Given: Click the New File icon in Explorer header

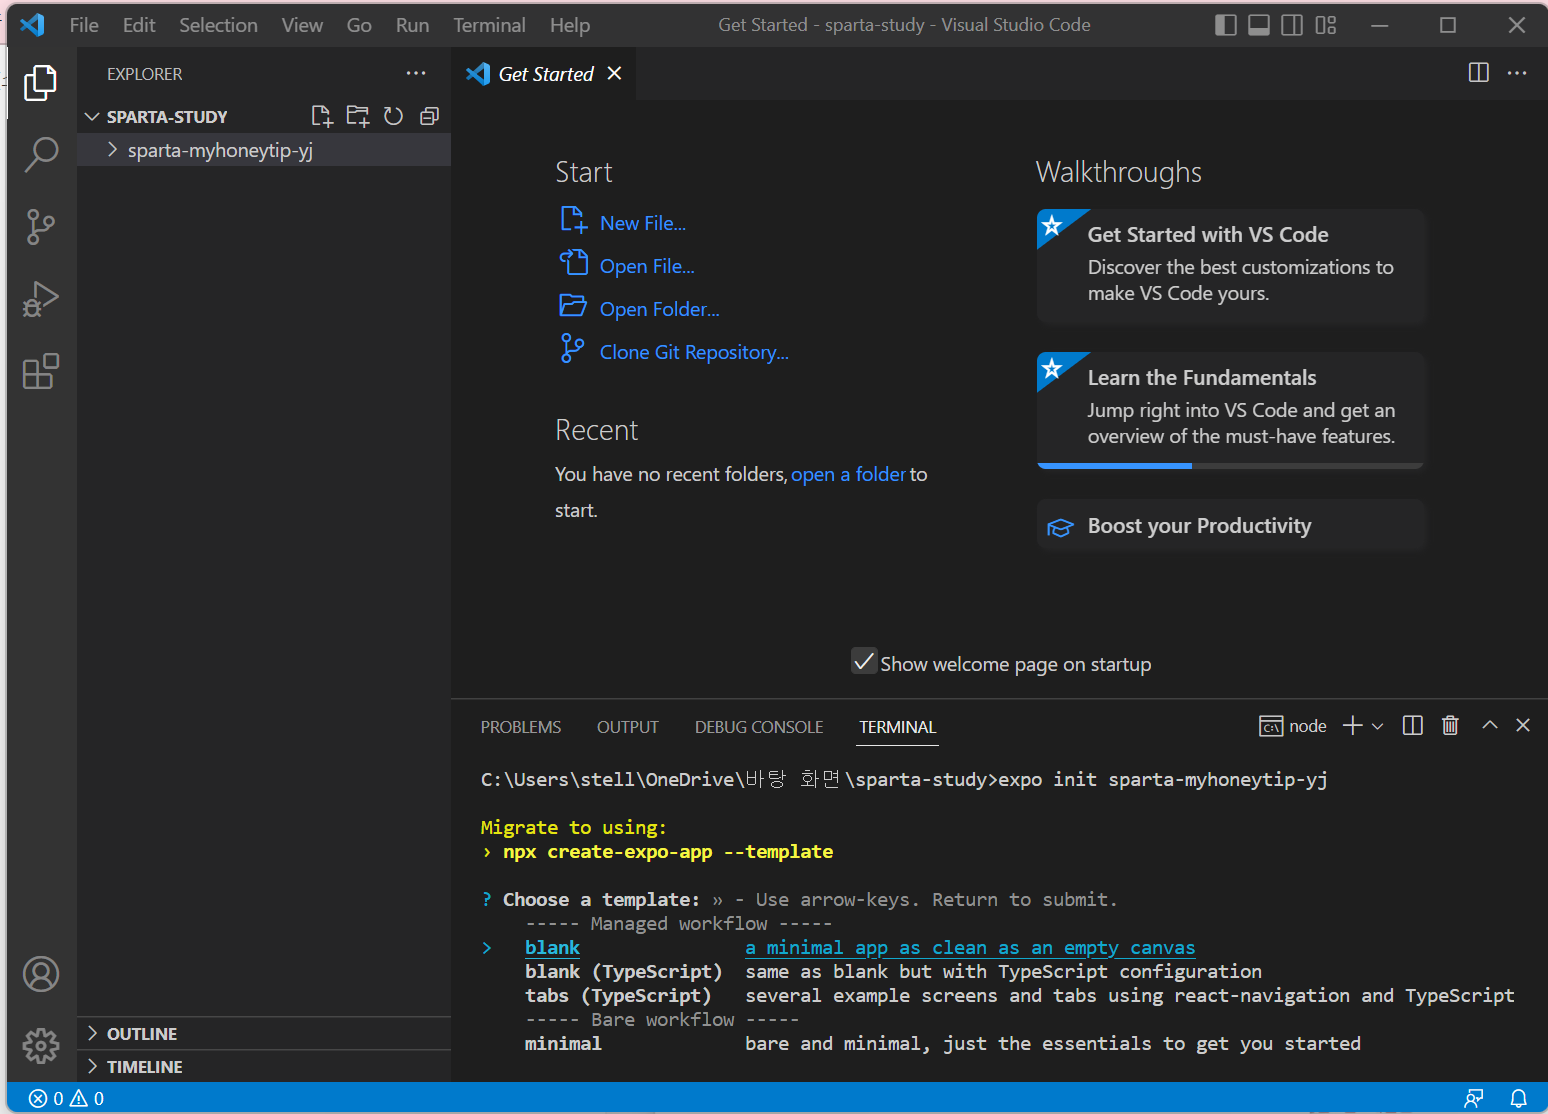Looking at the screenshot, I should (322, 116).
